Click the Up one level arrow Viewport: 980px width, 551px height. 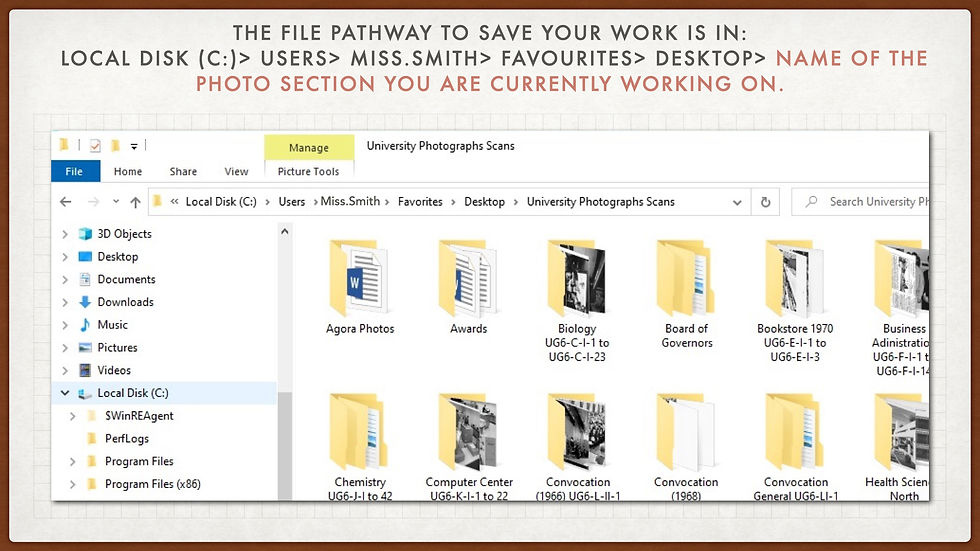(x=135, y=202)
